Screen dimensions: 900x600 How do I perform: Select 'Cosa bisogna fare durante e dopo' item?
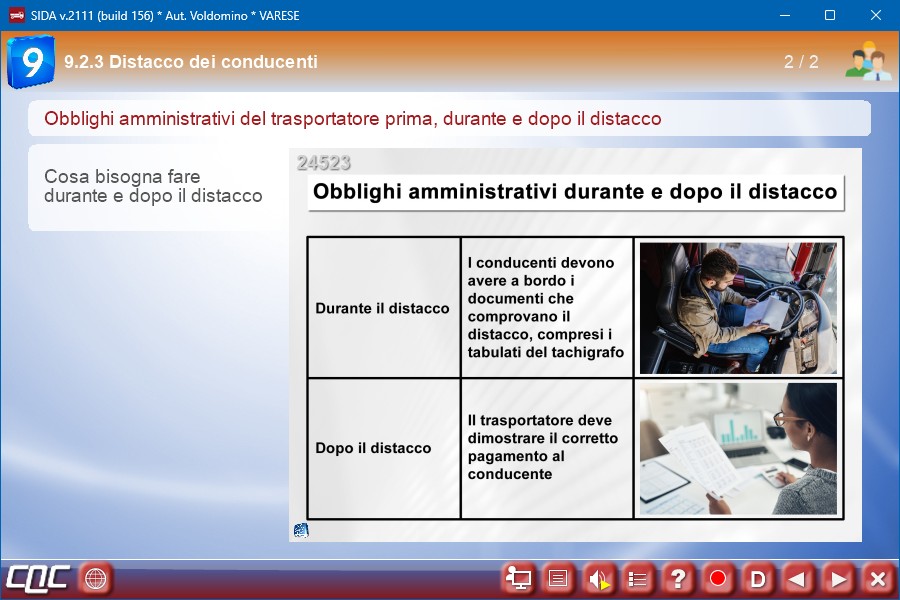pos(153,186)
